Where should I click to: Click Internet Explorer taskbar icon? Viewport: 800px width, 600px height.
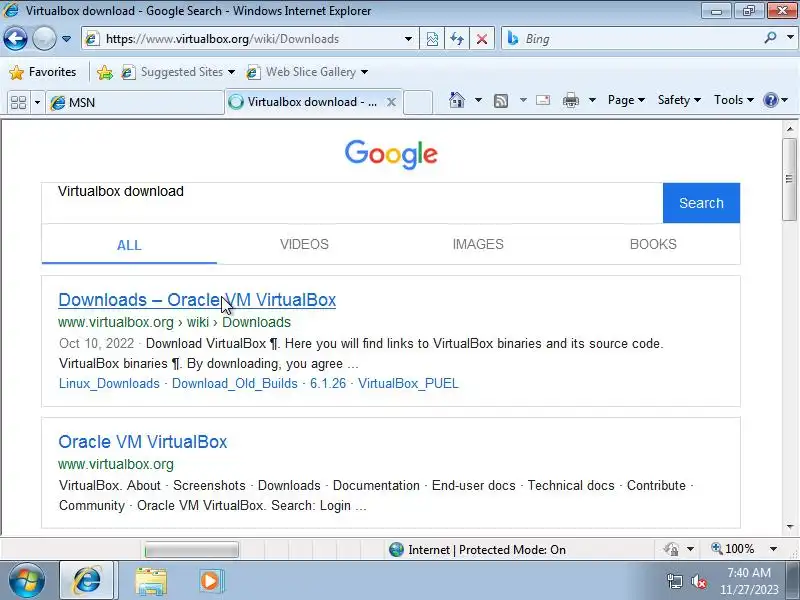coord(87,581)
